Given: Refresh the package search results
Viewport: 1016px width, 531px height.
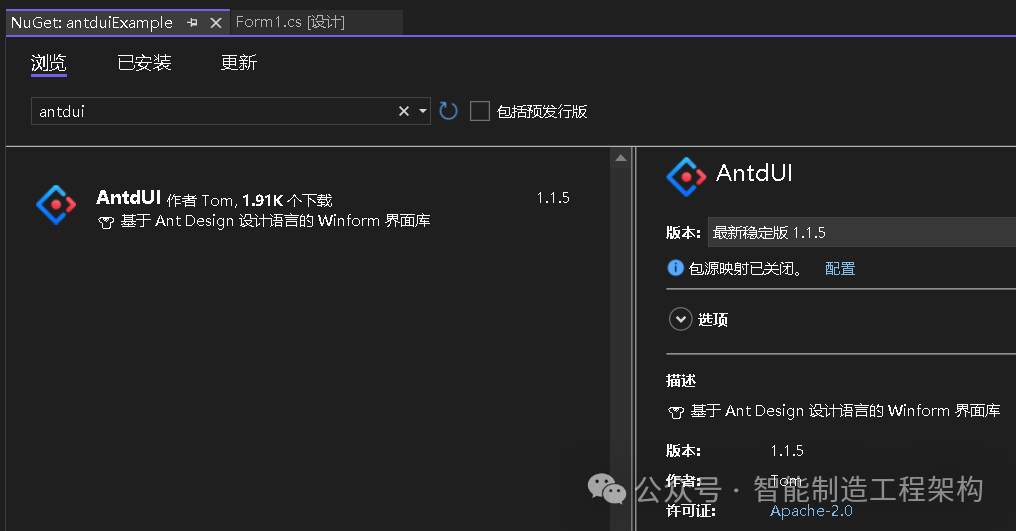Looking at the screenshot, I should (448, 112).
